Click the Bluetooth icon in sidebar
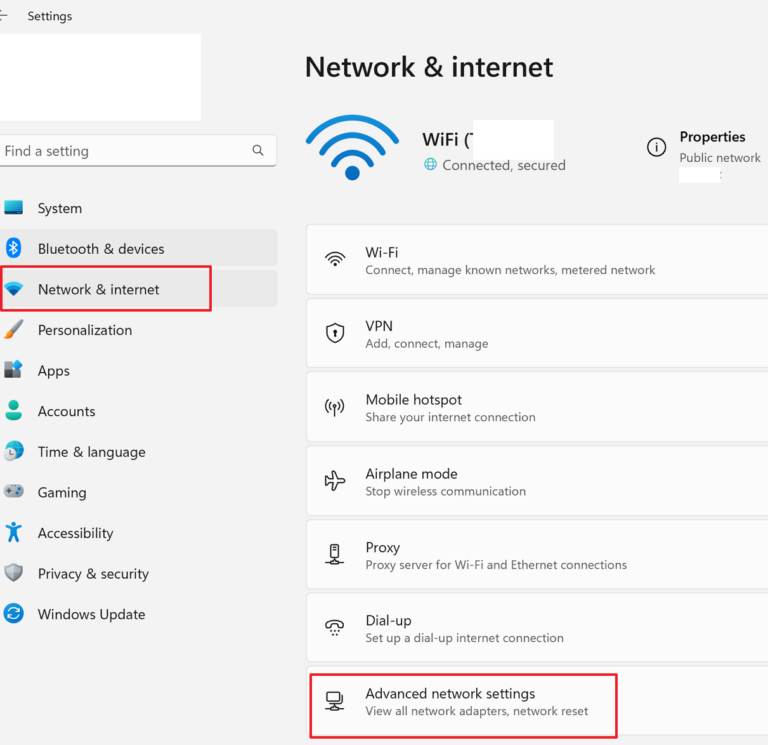 (x=14, y=248)
